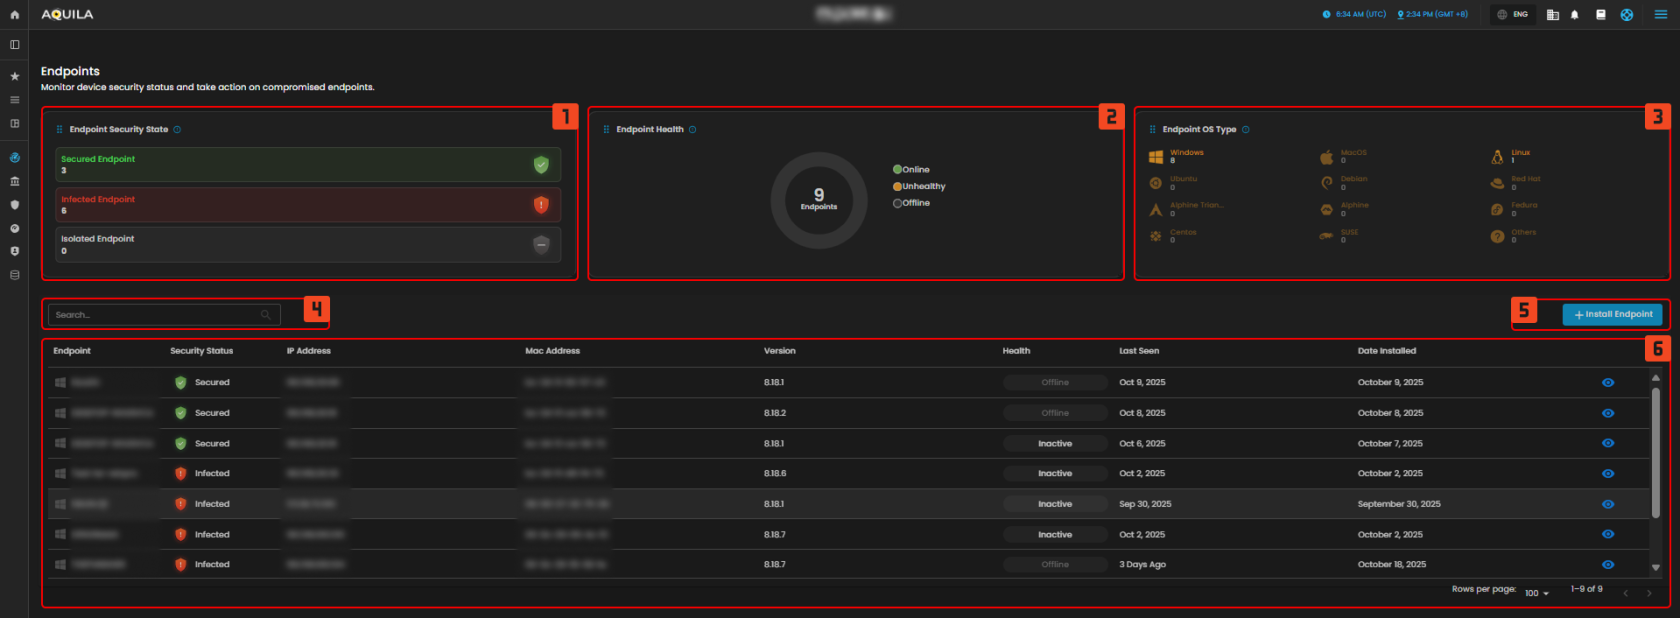Click the endpoint Search field
This screenshot has height=618, width=1680.
tap(155, 315)
